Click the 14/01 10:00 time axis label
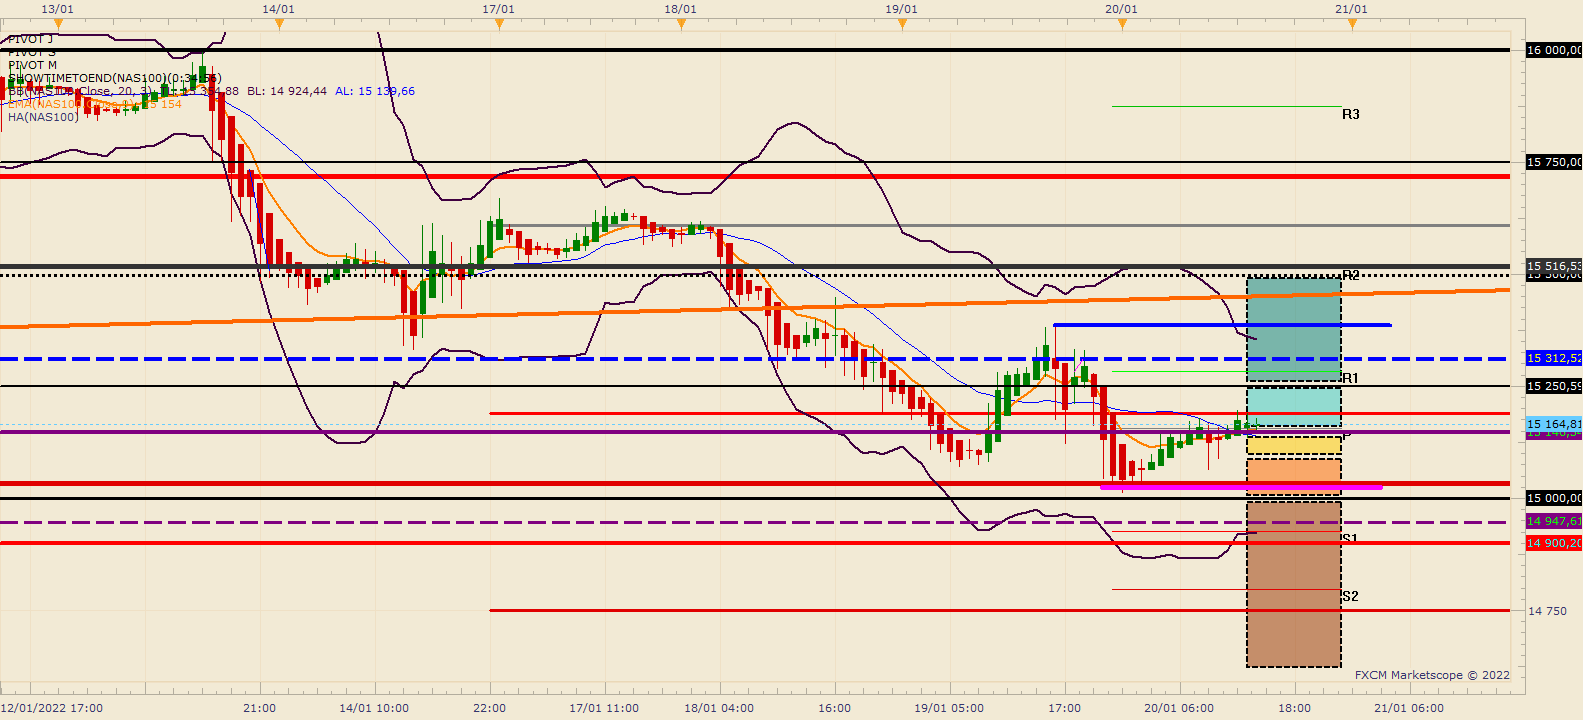Image resolution: width=1583 pixels, height=720 pixels. [374, 708]
